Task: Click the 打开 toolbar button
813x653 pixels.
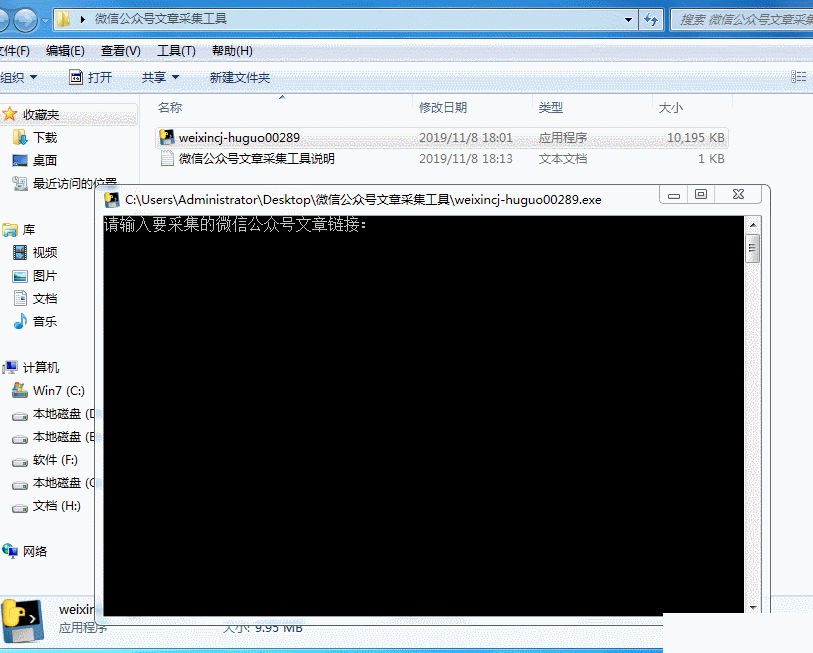Action: coord(91,78)
